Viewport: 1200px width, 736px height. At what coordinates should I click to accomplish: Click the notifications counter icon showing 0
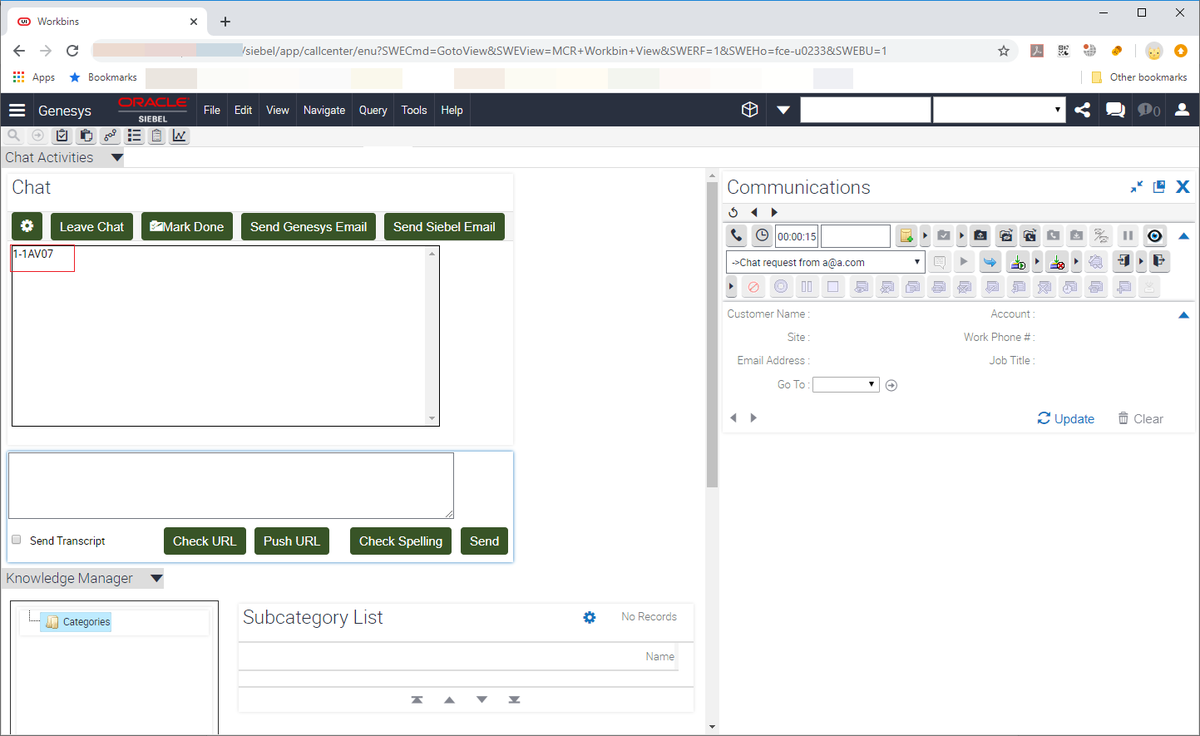[1148, 110]
